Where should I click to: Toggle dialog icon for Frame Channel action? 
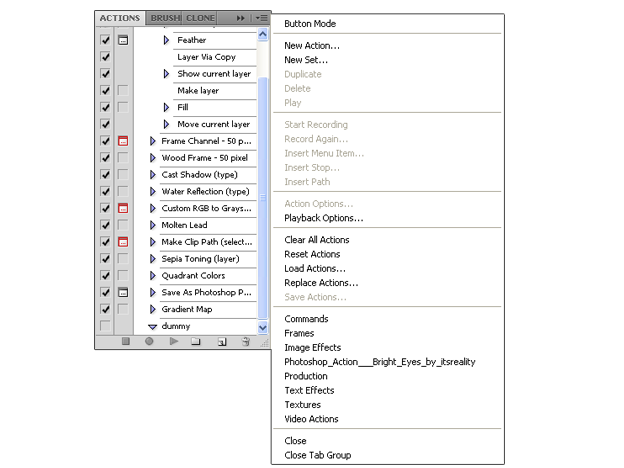pos(123,141)
